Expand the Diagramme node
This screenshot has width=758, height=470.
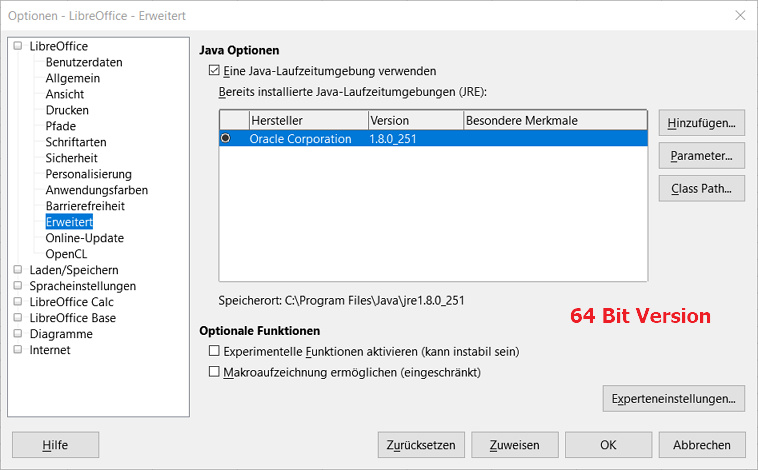(18, 334)
